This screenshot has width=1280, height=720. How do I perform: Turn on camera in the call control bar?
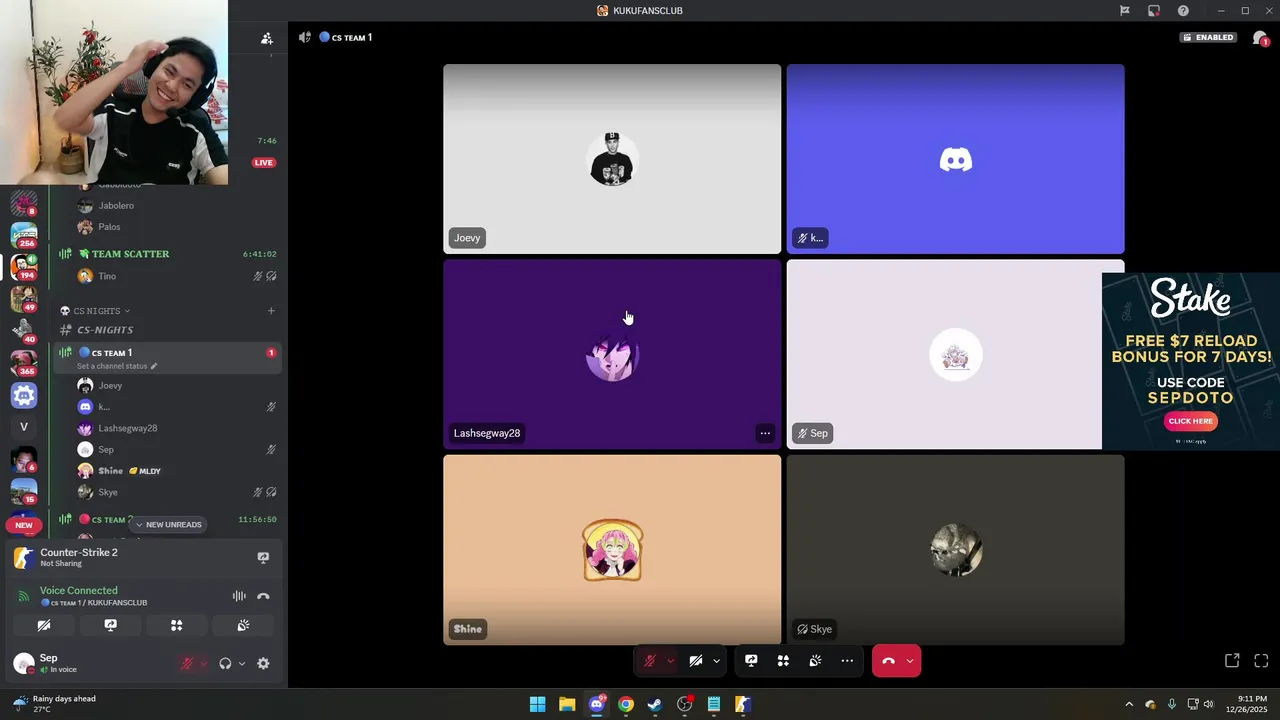pyautogui.click(x=696, y=661)
